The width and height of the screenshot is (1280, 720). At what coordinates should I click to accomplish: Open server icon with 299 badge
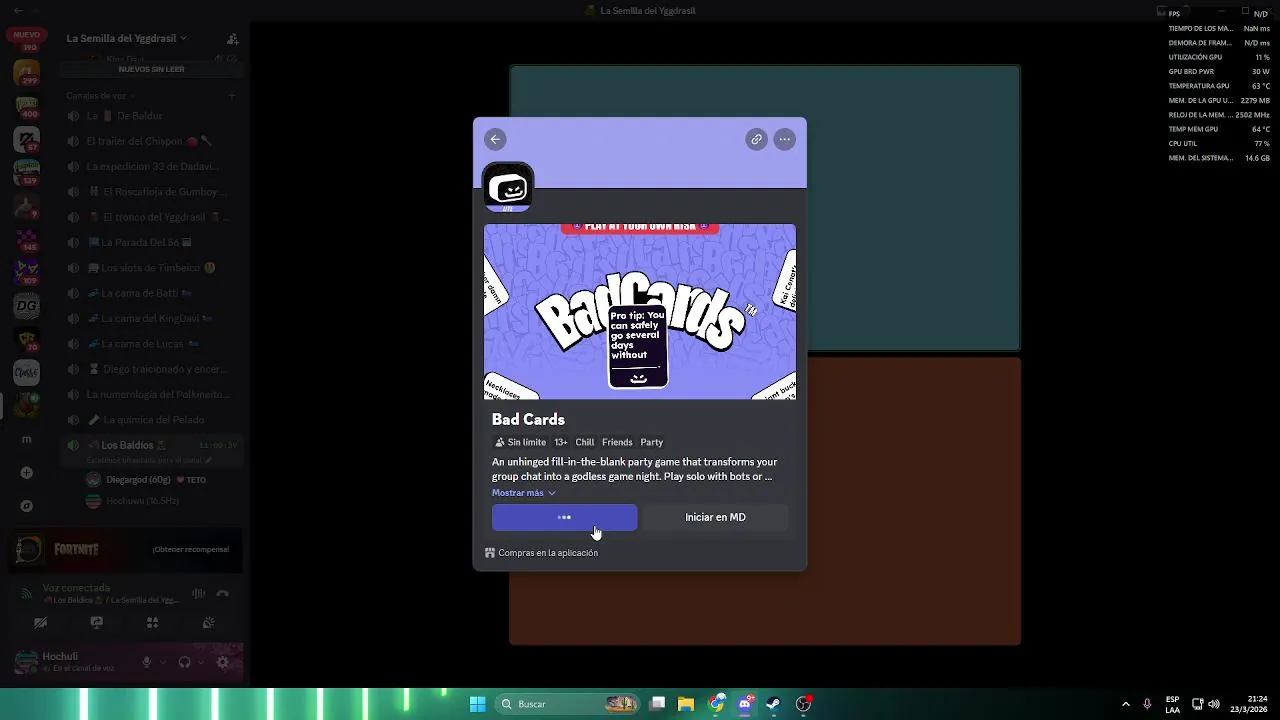click(x=27, y=73)
